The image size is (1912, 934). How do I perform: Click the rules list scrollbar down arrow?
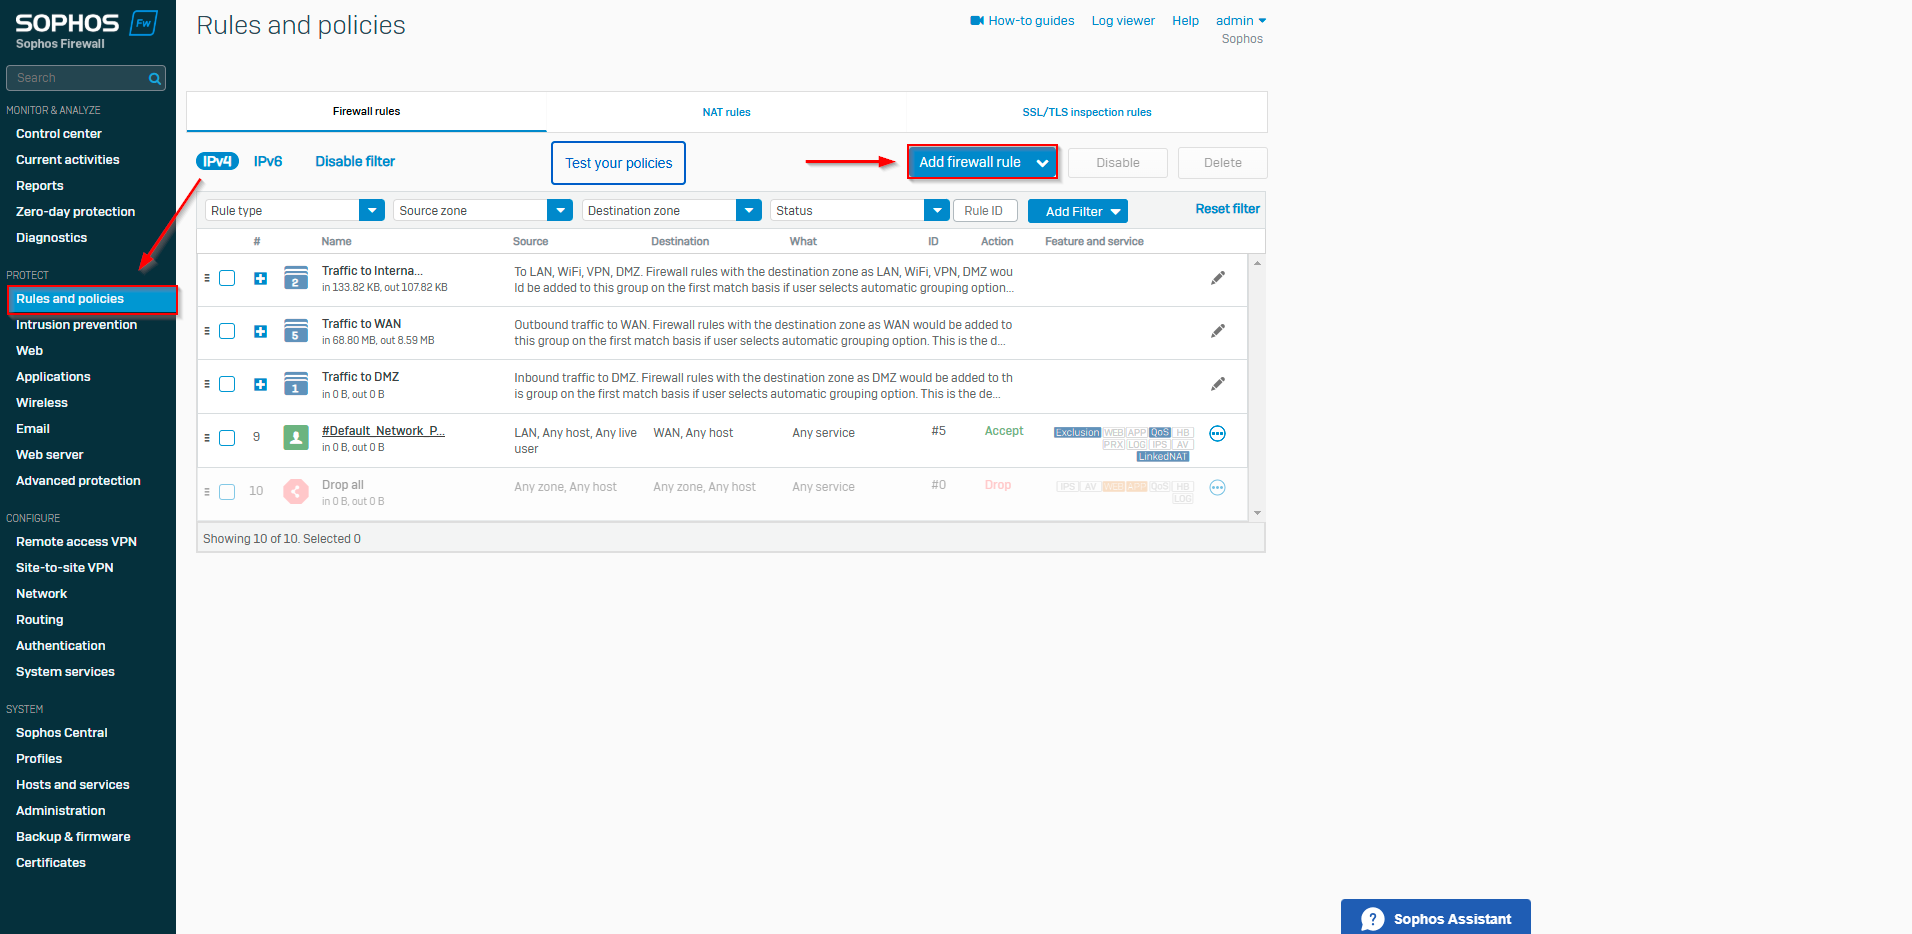1257,513
